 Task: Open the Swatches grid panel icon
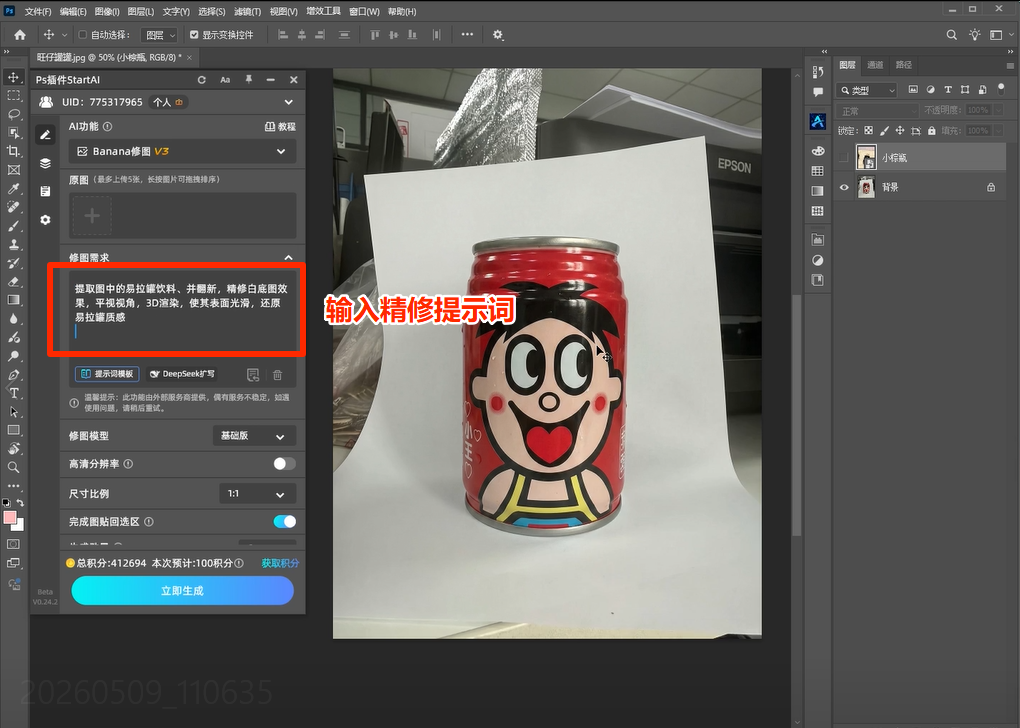pos(818,171)
